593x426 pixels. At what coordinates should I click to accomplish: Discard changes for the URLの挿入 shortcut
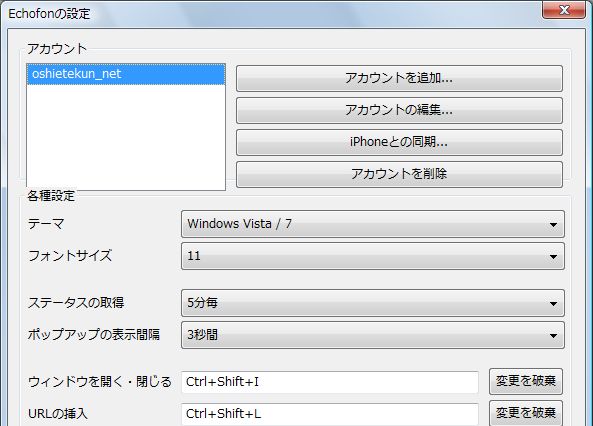(x=526, y=413)
